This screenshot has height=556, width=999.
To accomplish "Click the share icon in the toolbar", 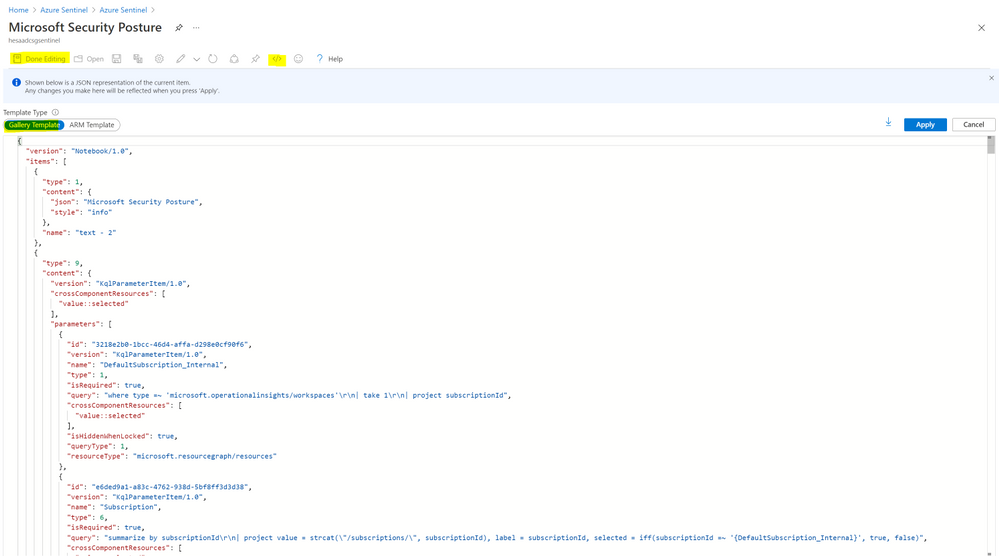I will [x=234, y=59].
